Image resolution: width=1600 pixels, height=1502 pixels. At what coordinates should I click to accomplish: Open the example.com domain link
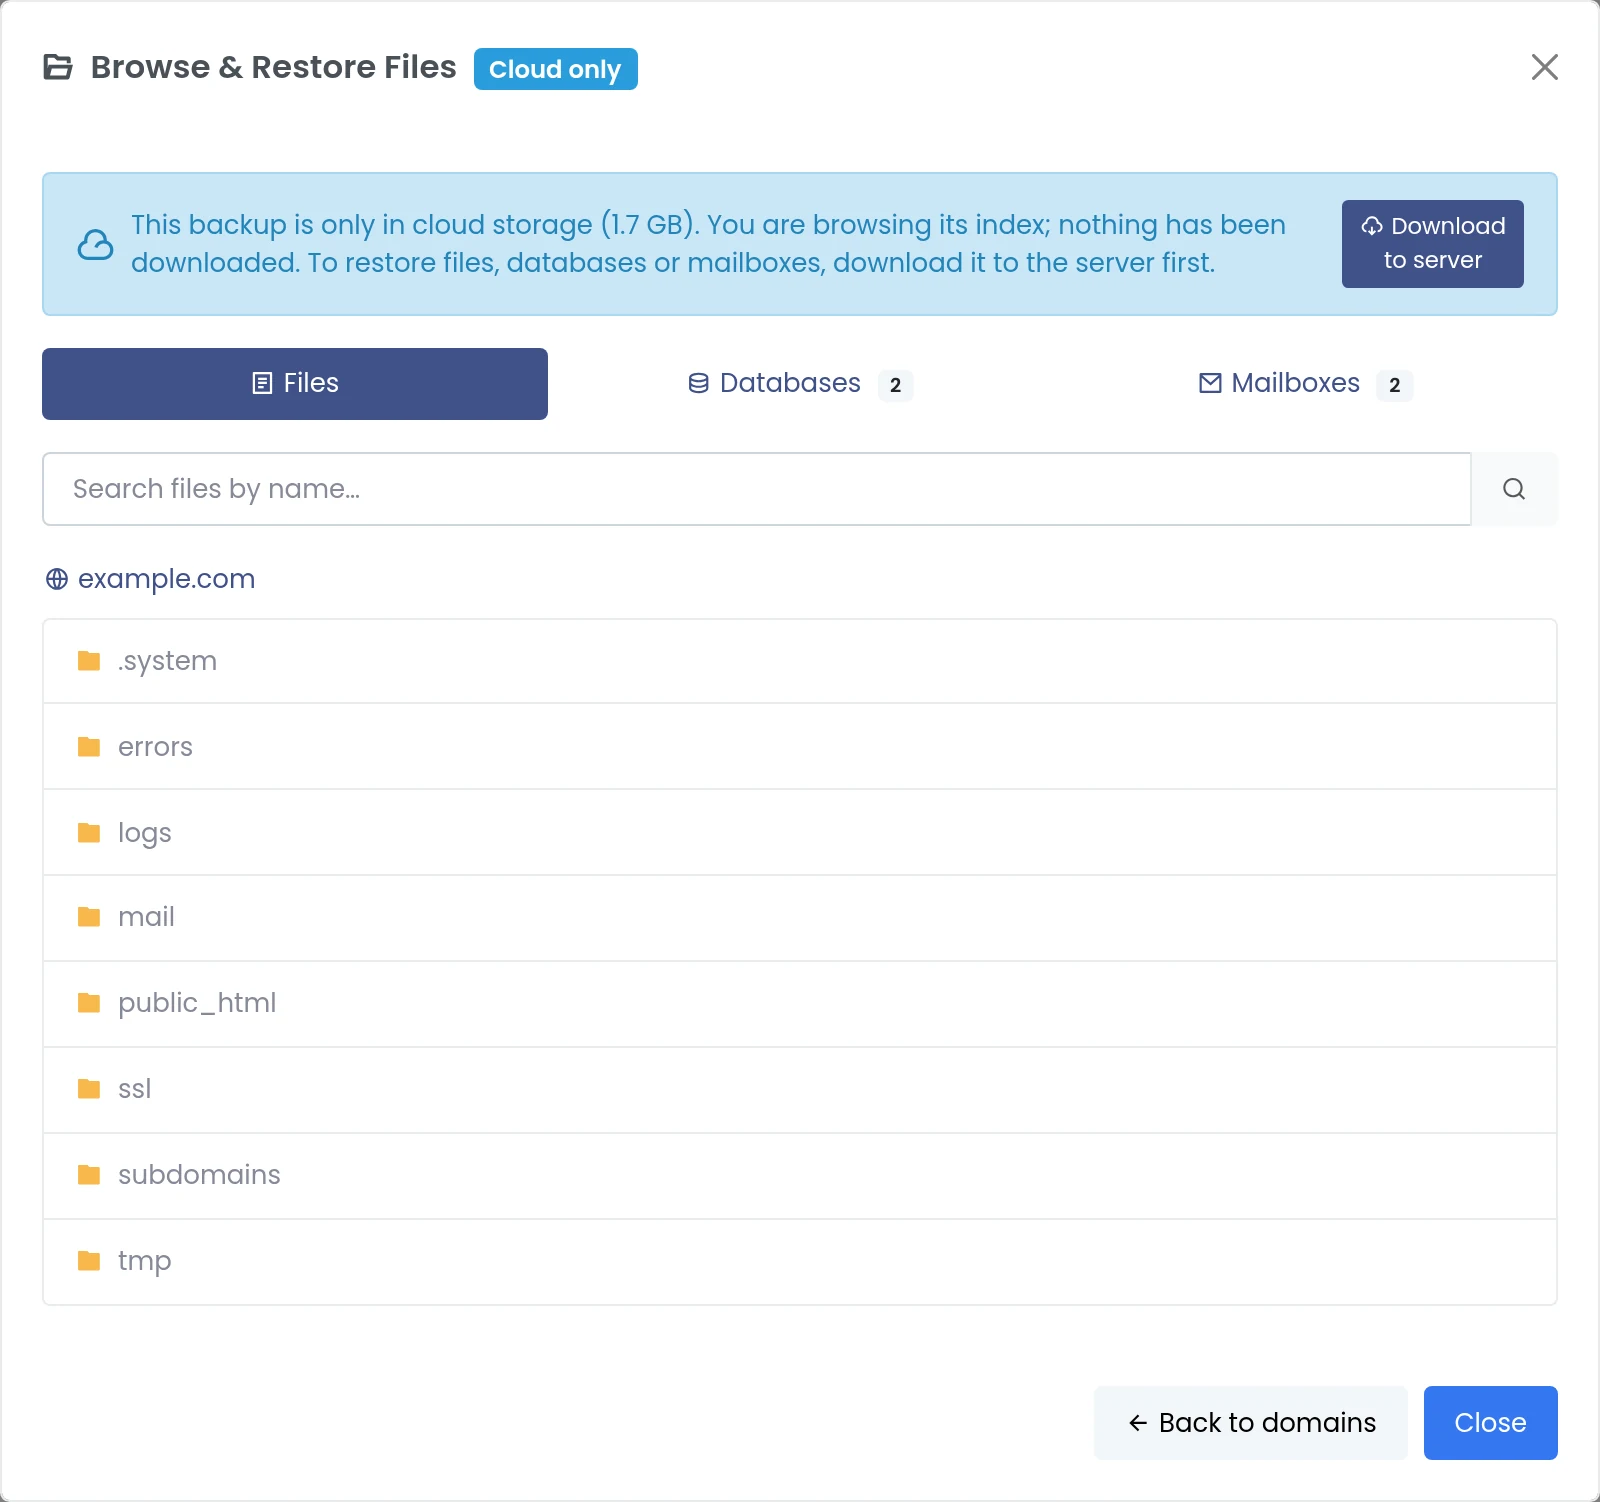pos(166,579)
